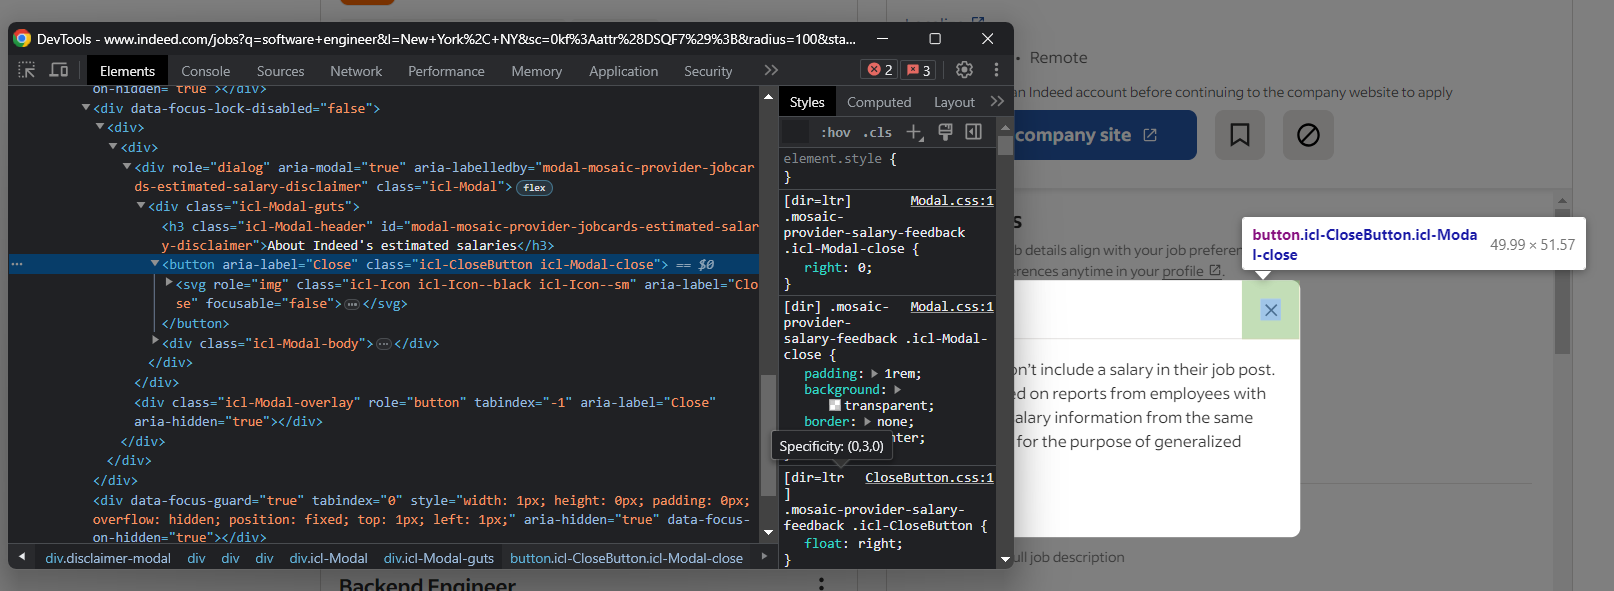Click the save job bookmark icon
This screenshot has height=591, width=1614.
(1240, 135)
